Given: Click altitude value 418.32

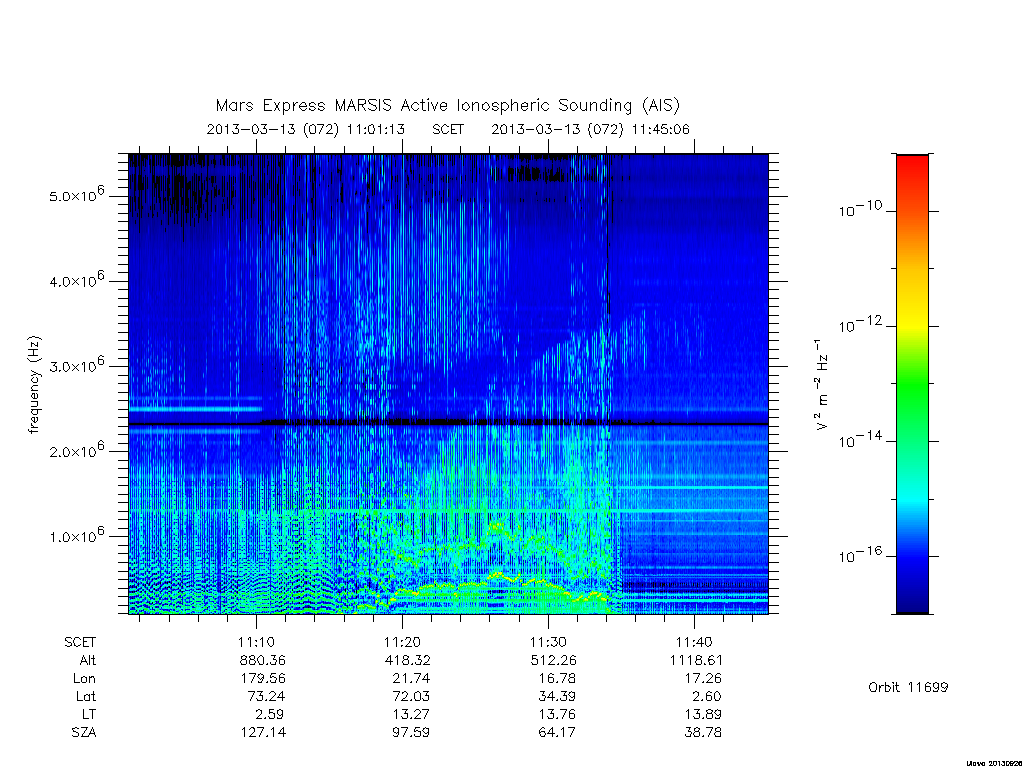Looking at the screenshot, I should [408, 660].
